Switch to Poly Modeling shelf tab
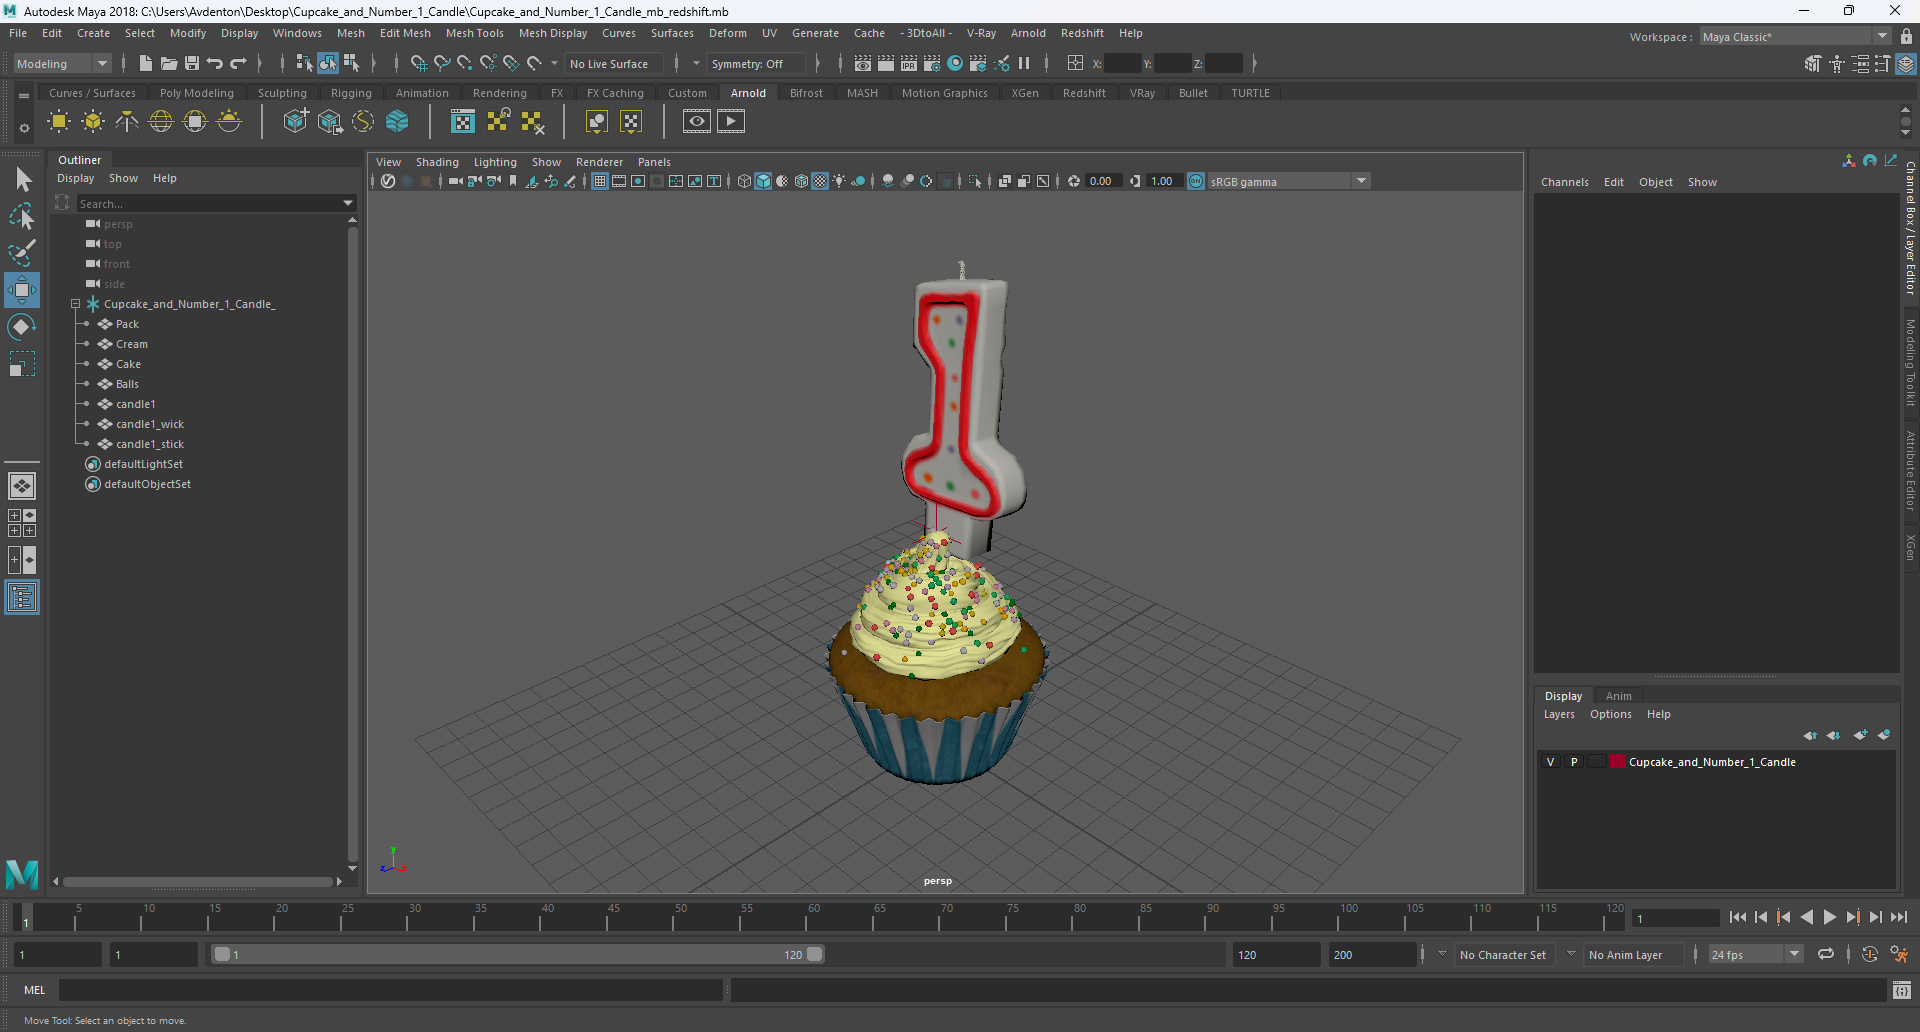Viewport: 1920px width, 1032px height. click(x=196, y=93)
